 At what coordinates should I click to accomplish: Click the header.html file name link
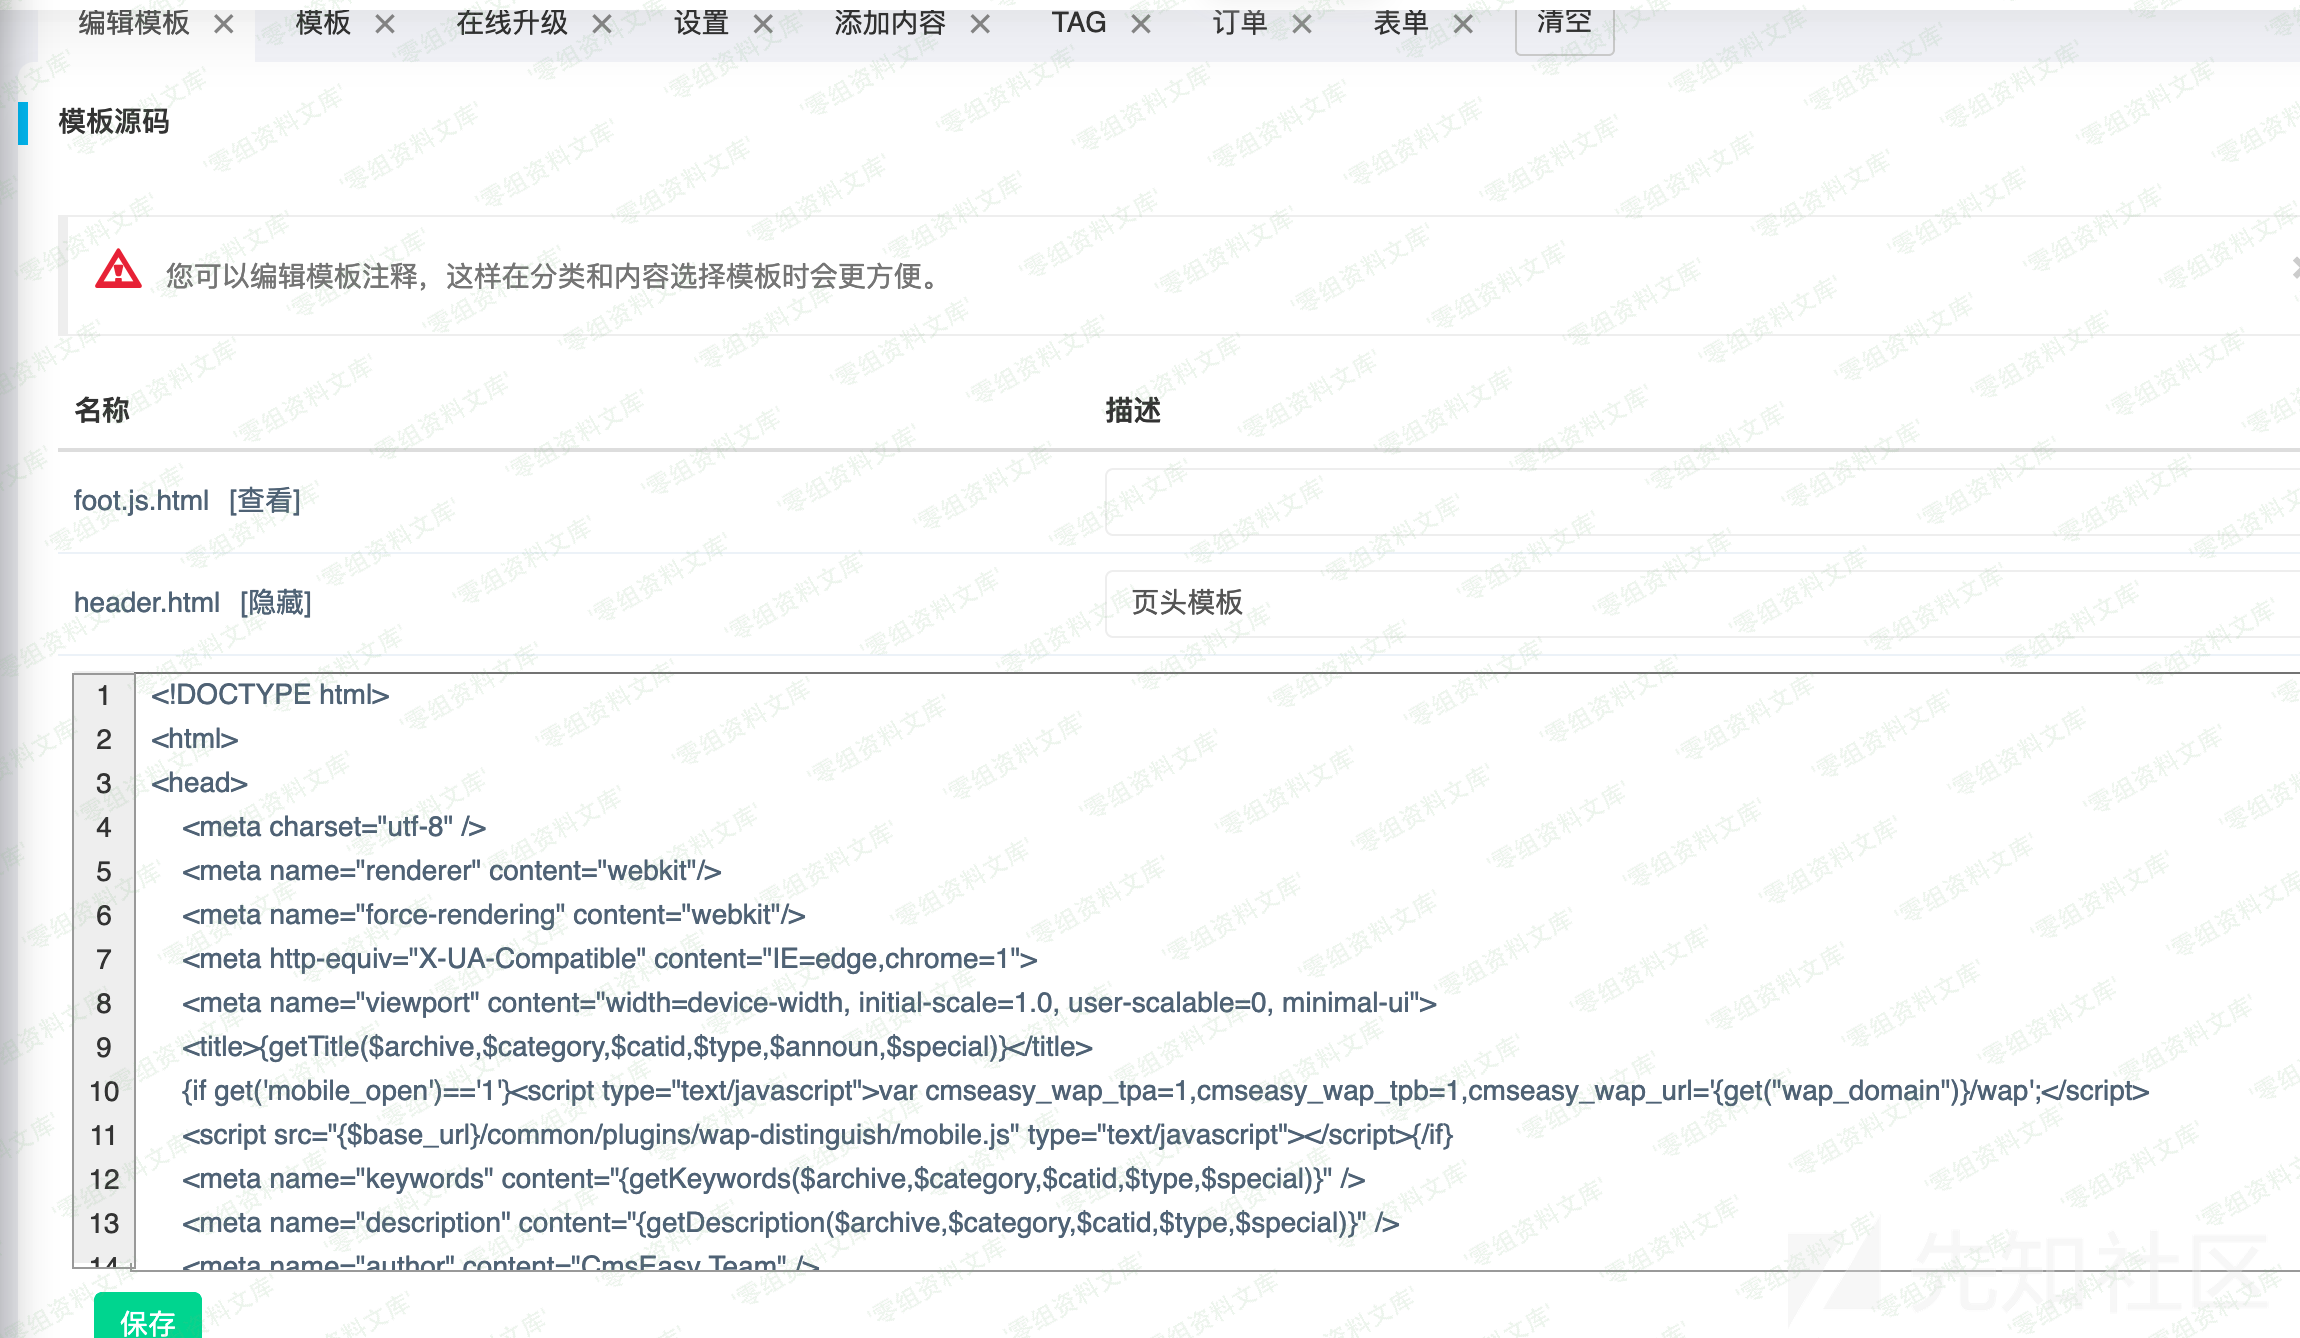[146, 602]
